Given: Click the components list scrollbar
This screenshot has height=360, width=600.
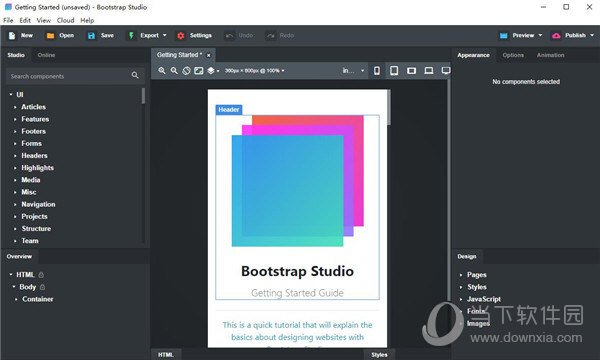Looking at the screenshot, I should click(x=143, y=96).
